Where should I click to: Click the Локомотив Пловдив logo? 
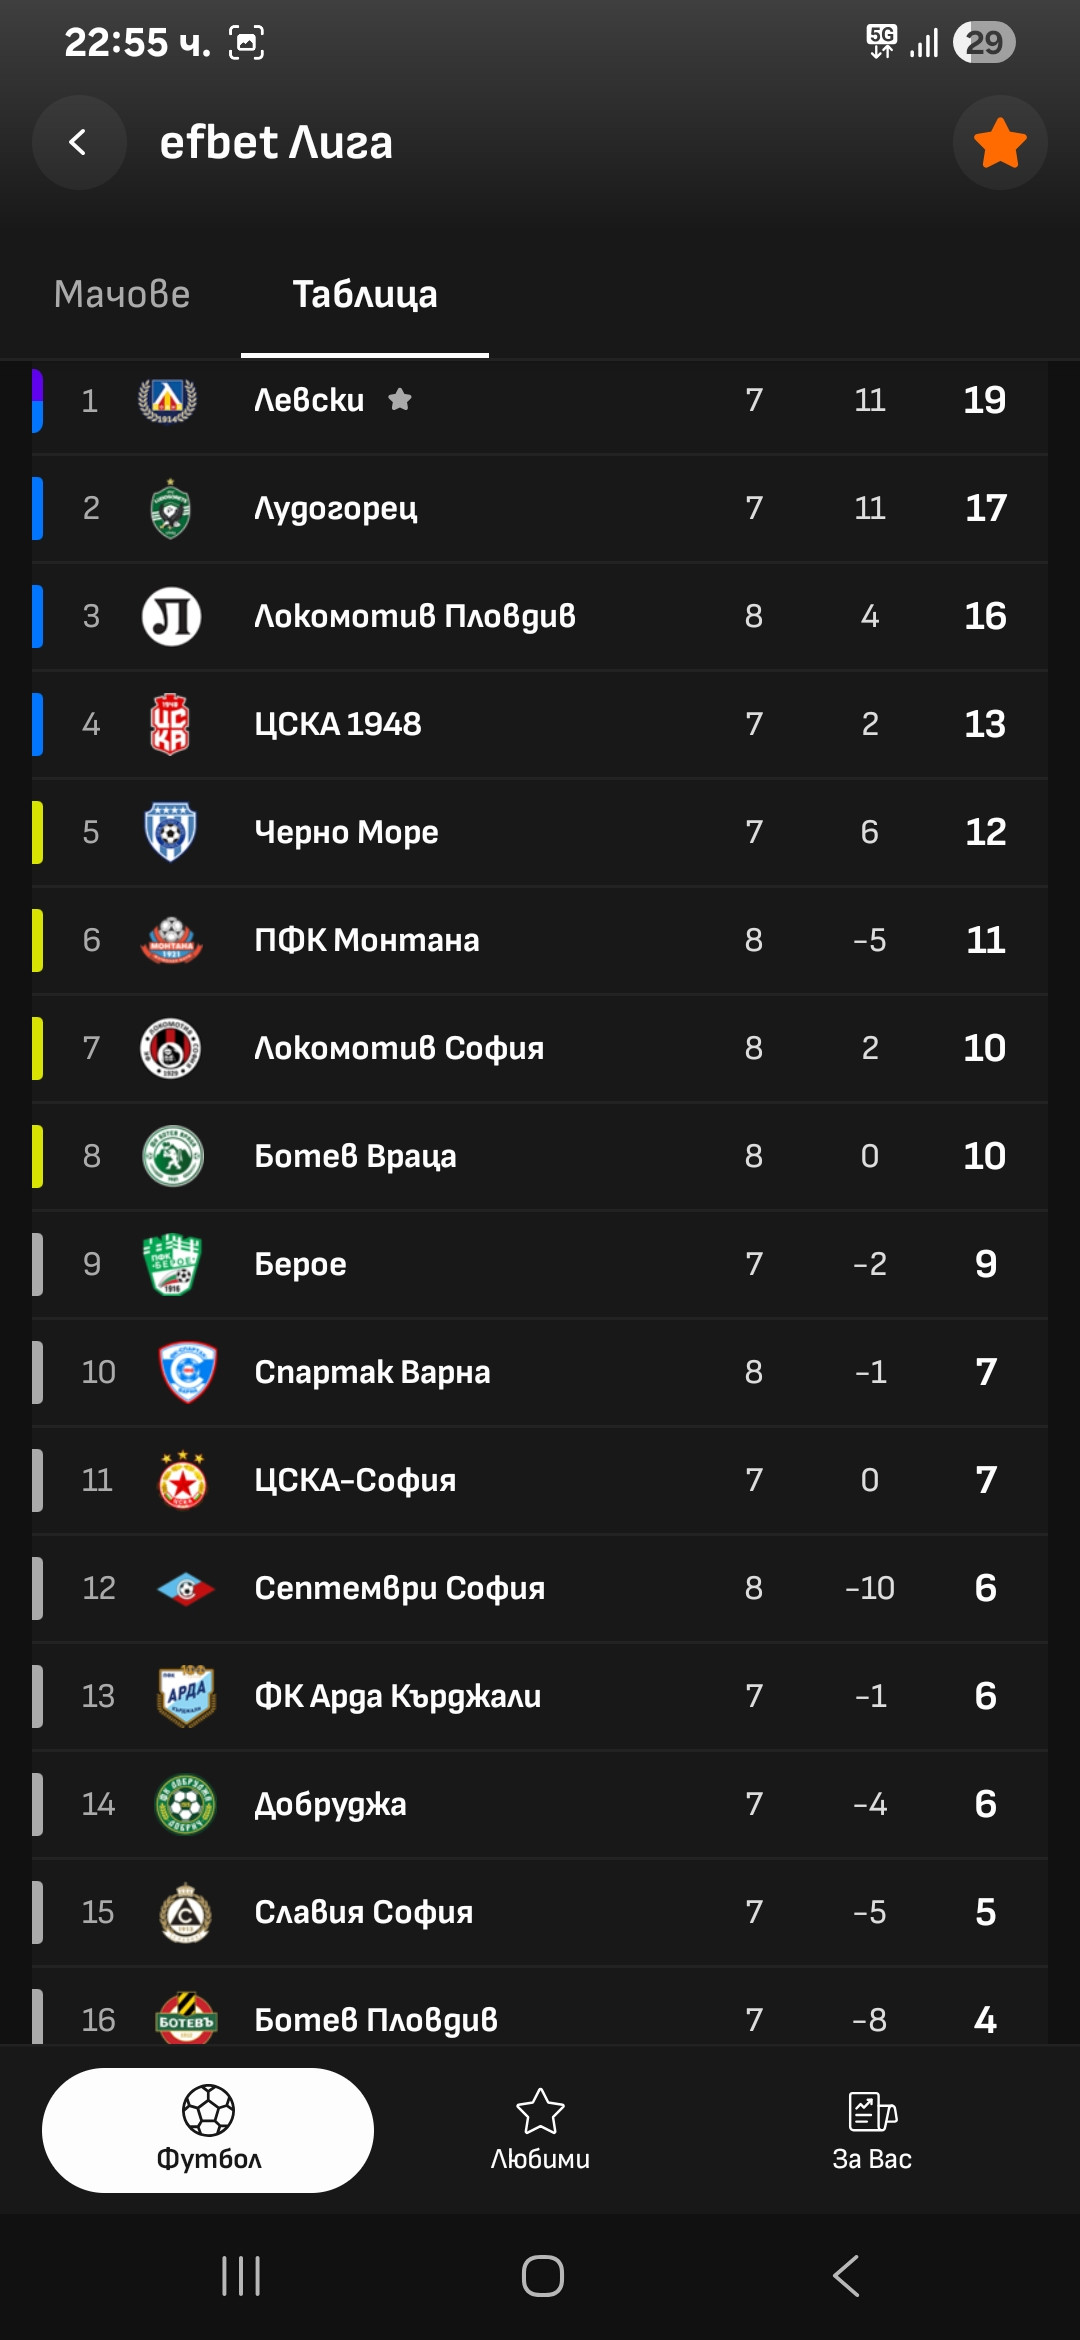[x=171, y=616]
